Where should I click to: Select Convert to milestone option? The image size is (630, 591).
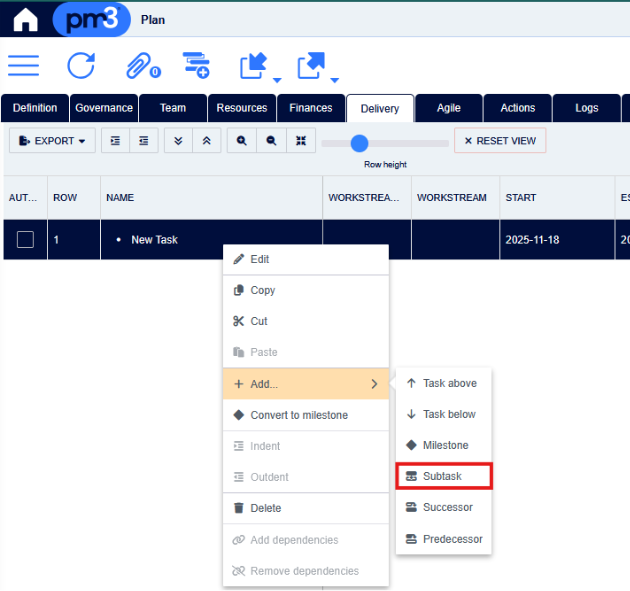[298, 415]
